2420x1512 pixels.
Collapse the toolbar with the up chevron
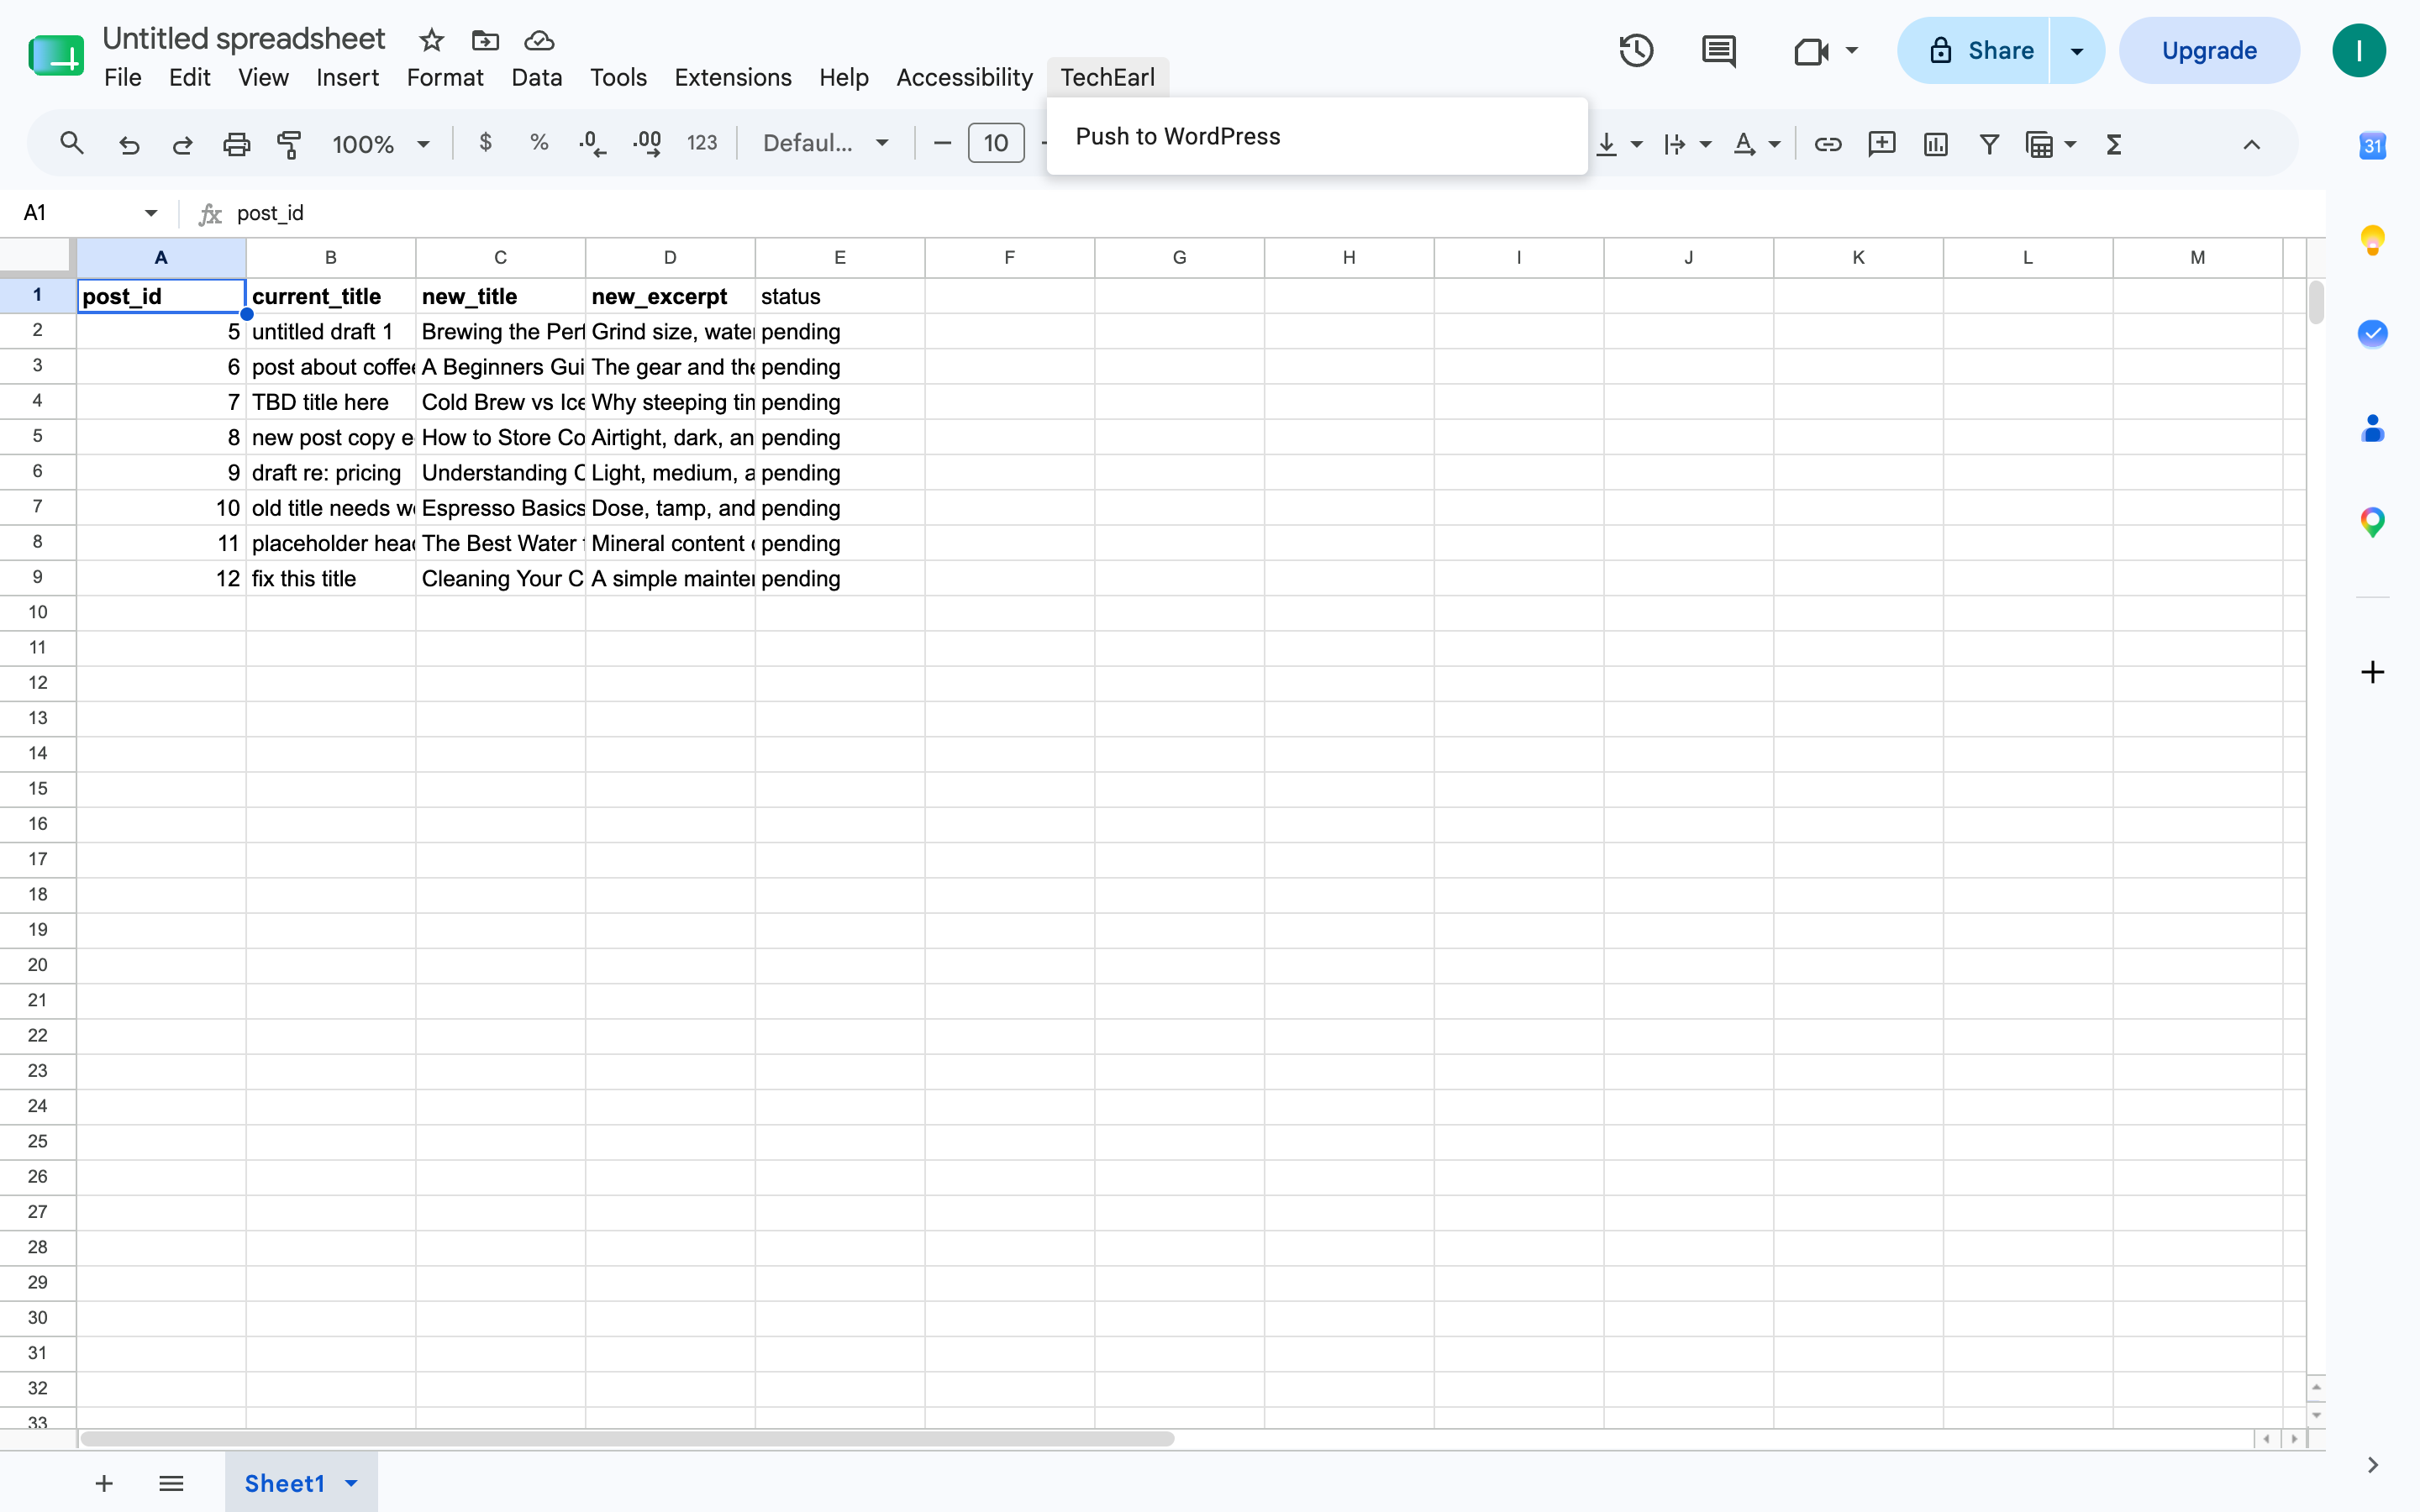(2251, 144)
